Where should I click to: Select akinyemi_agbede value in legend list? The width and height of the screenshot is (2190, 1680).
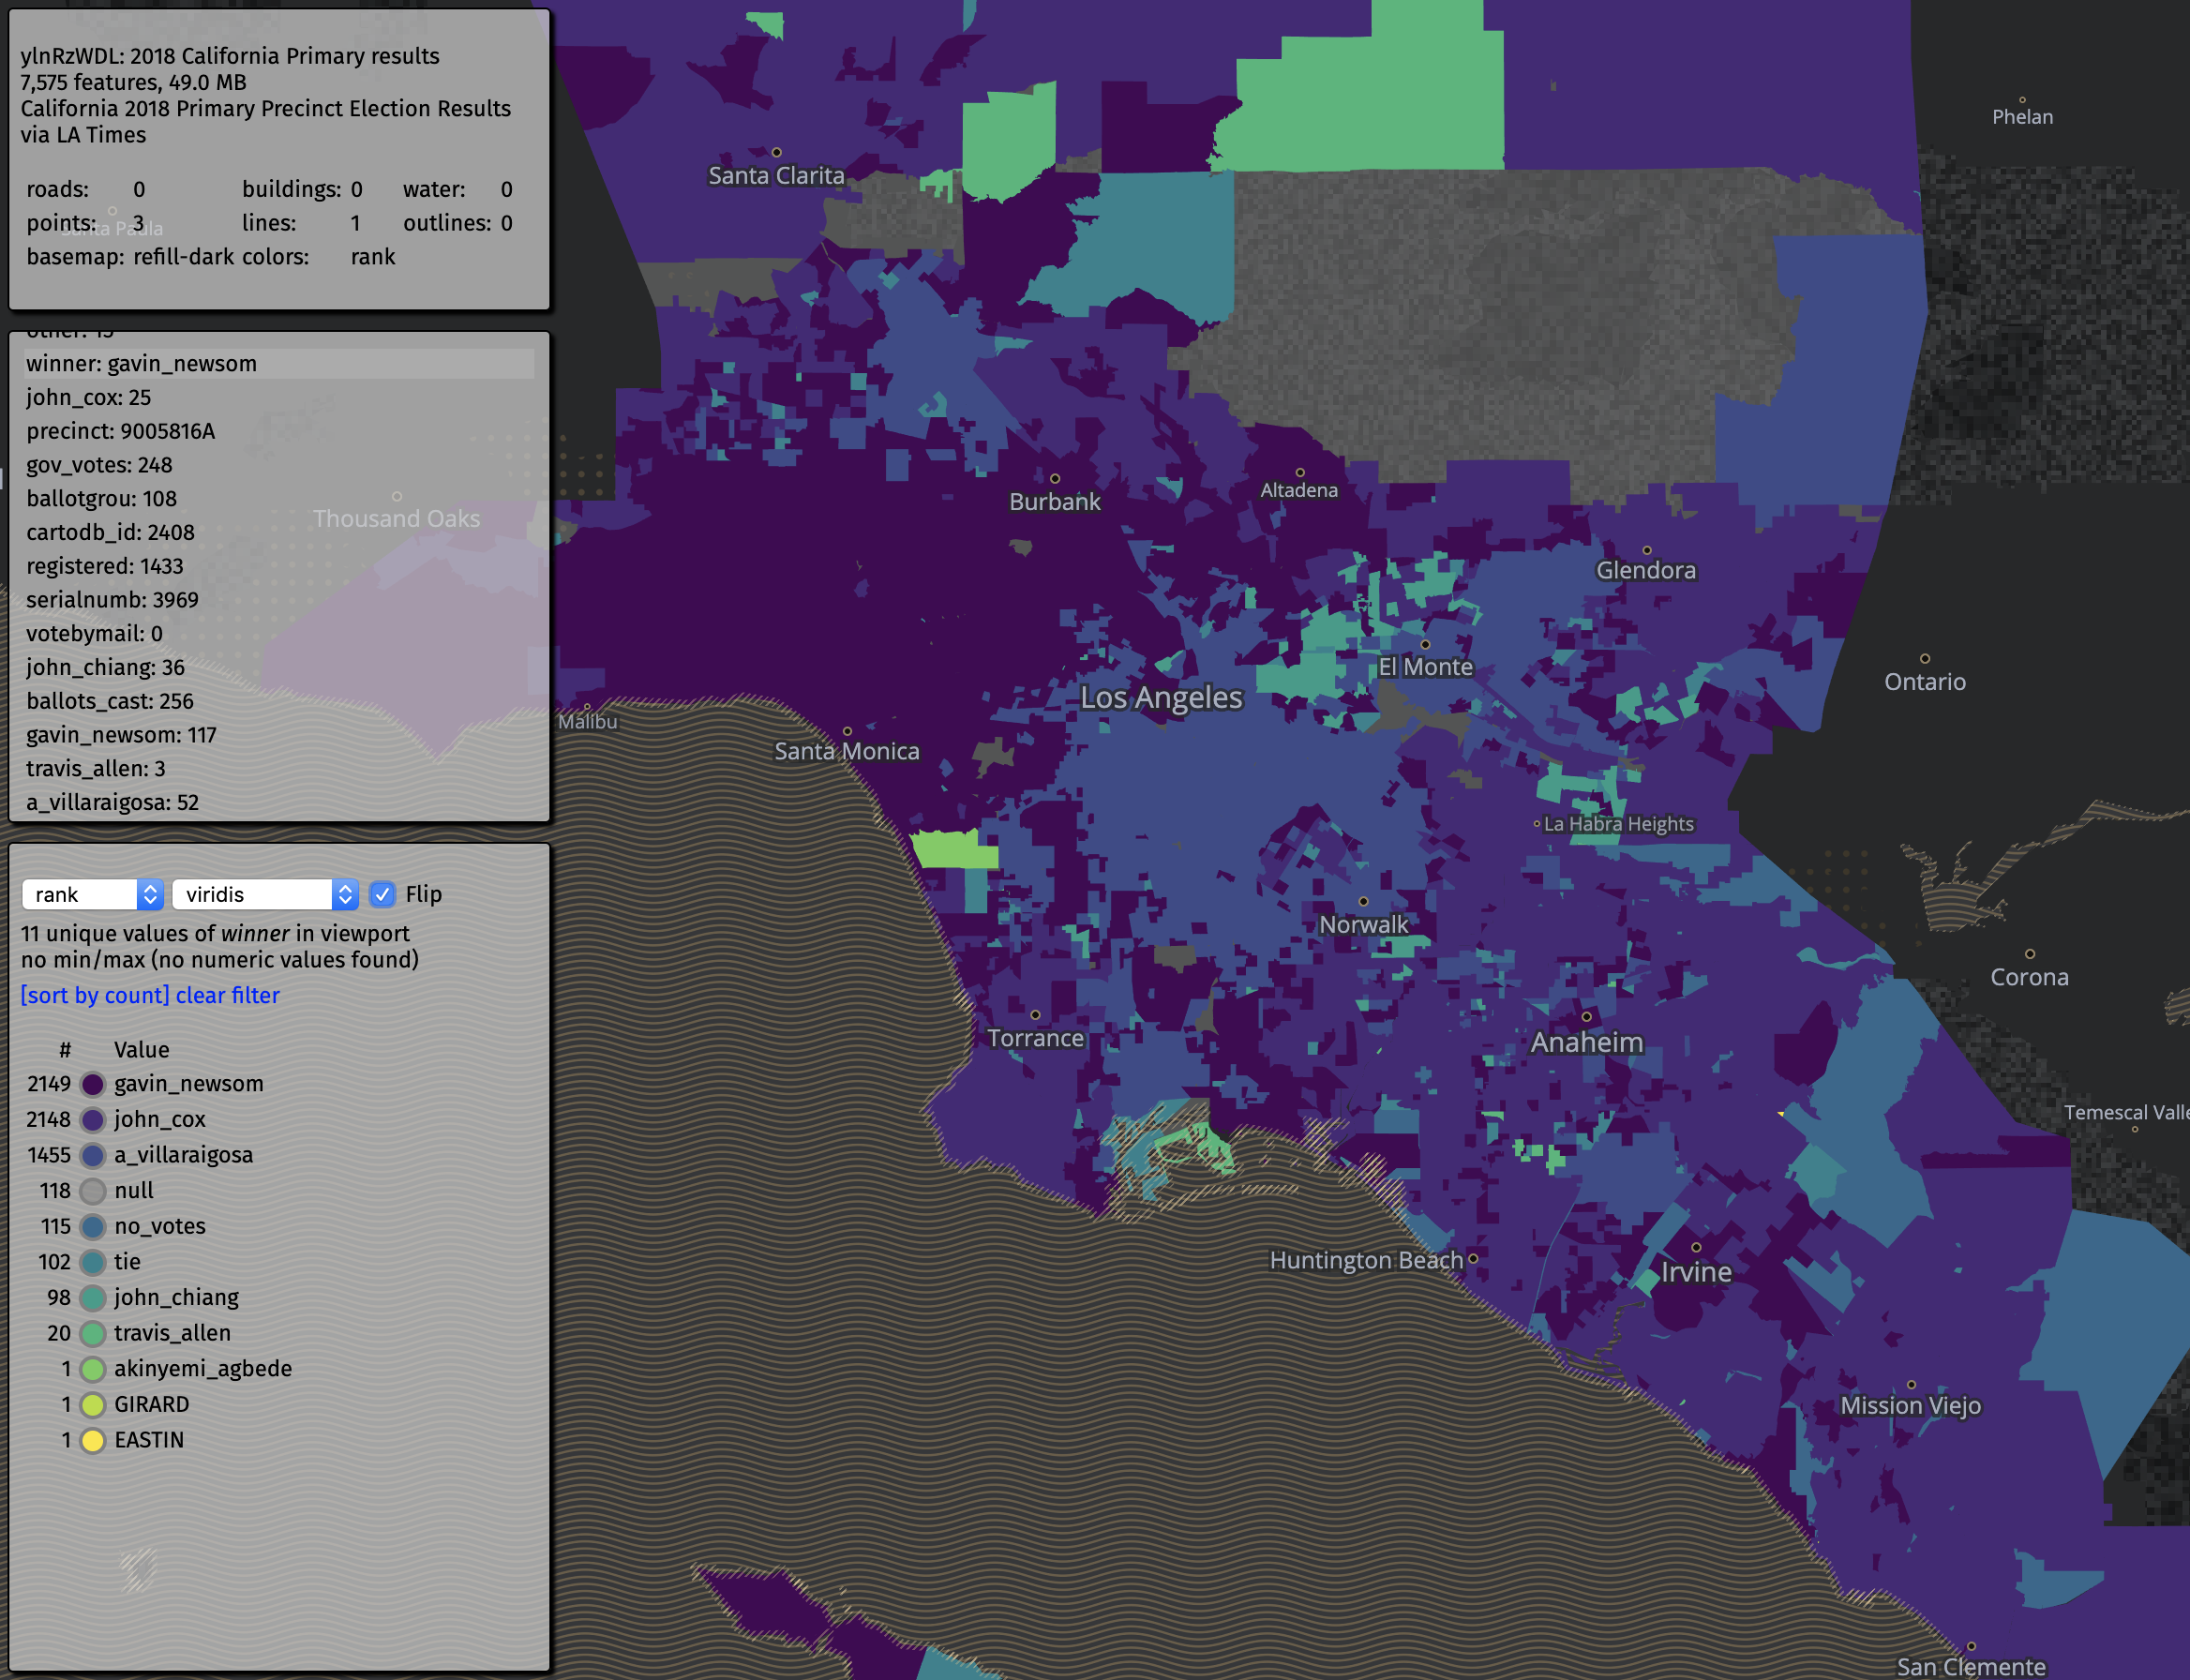click(203, 1369)
